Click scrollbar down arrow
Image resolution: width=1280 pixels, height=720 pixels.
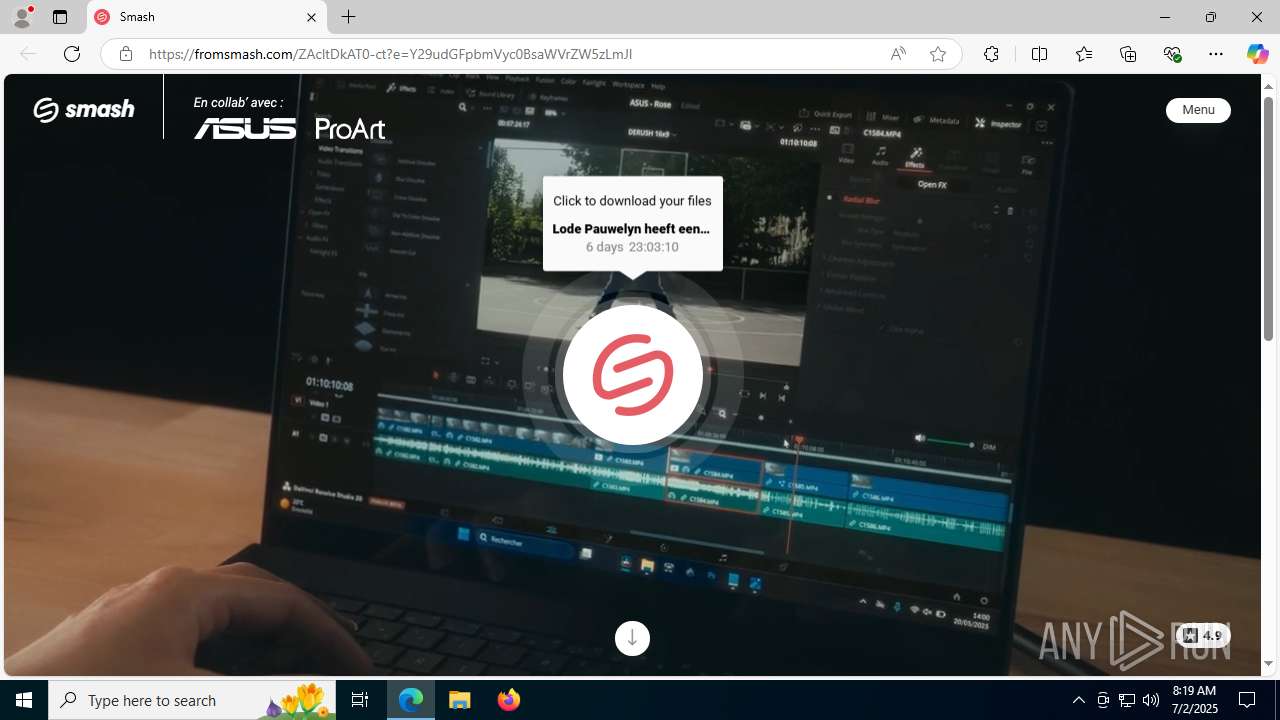1268,664
